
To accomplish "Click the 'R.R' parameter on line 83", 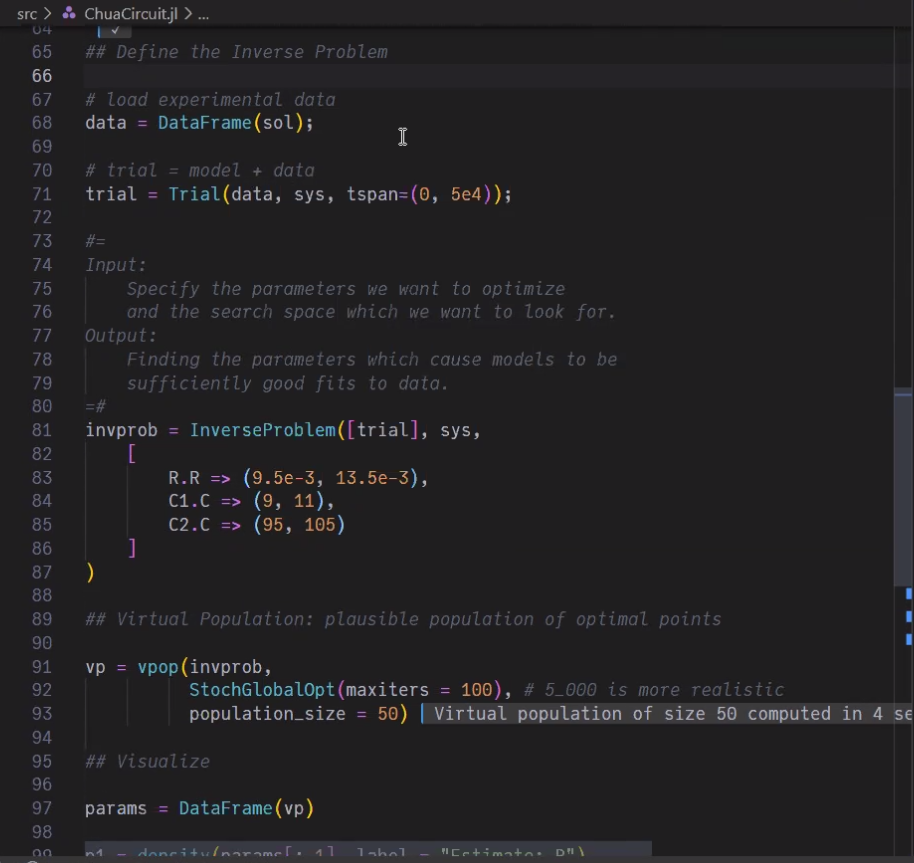I will point(184,478).
